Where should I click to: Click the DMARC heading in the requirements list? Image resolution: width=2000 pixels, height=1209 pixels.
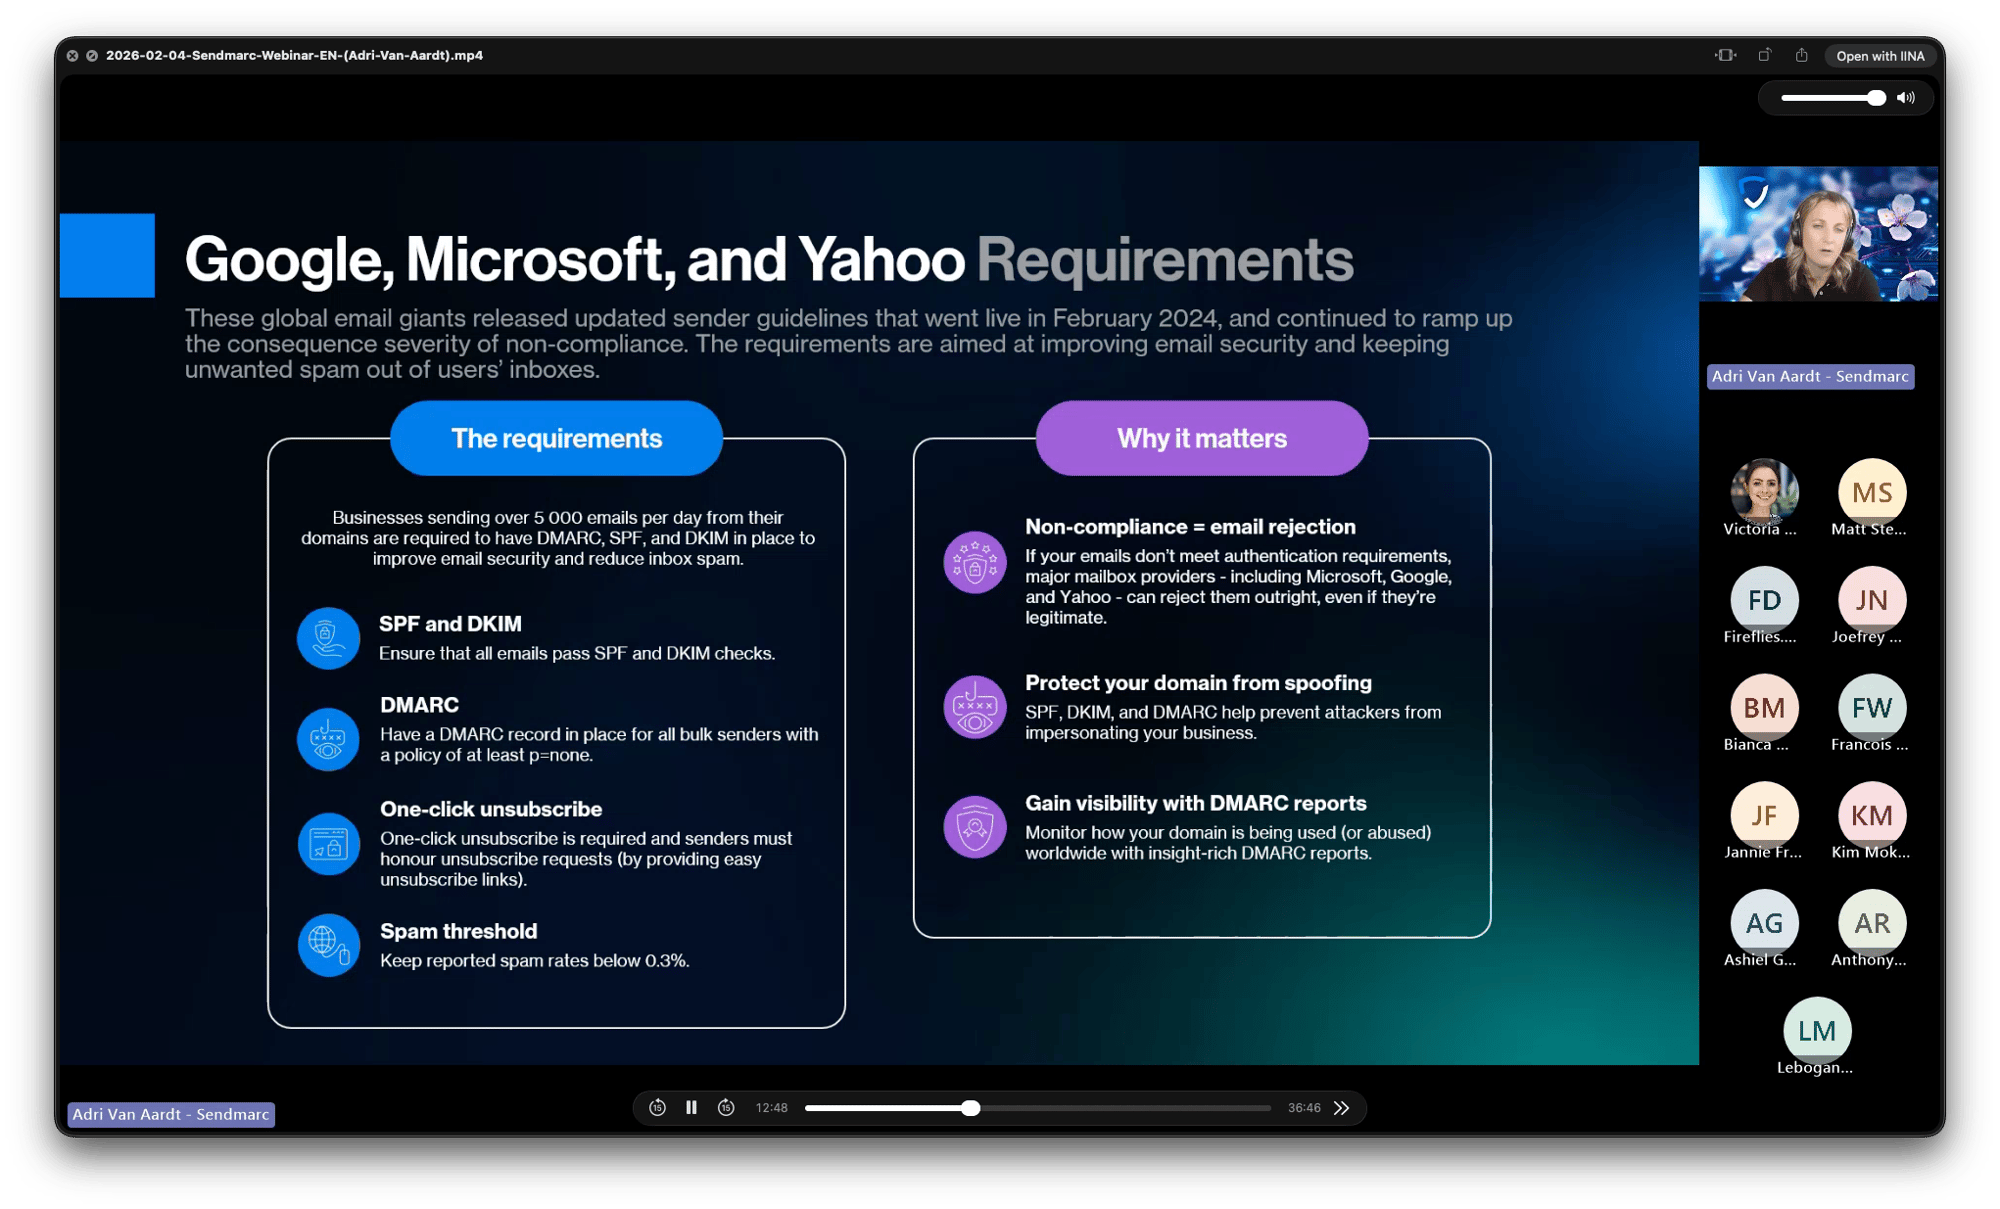point(419,705)
